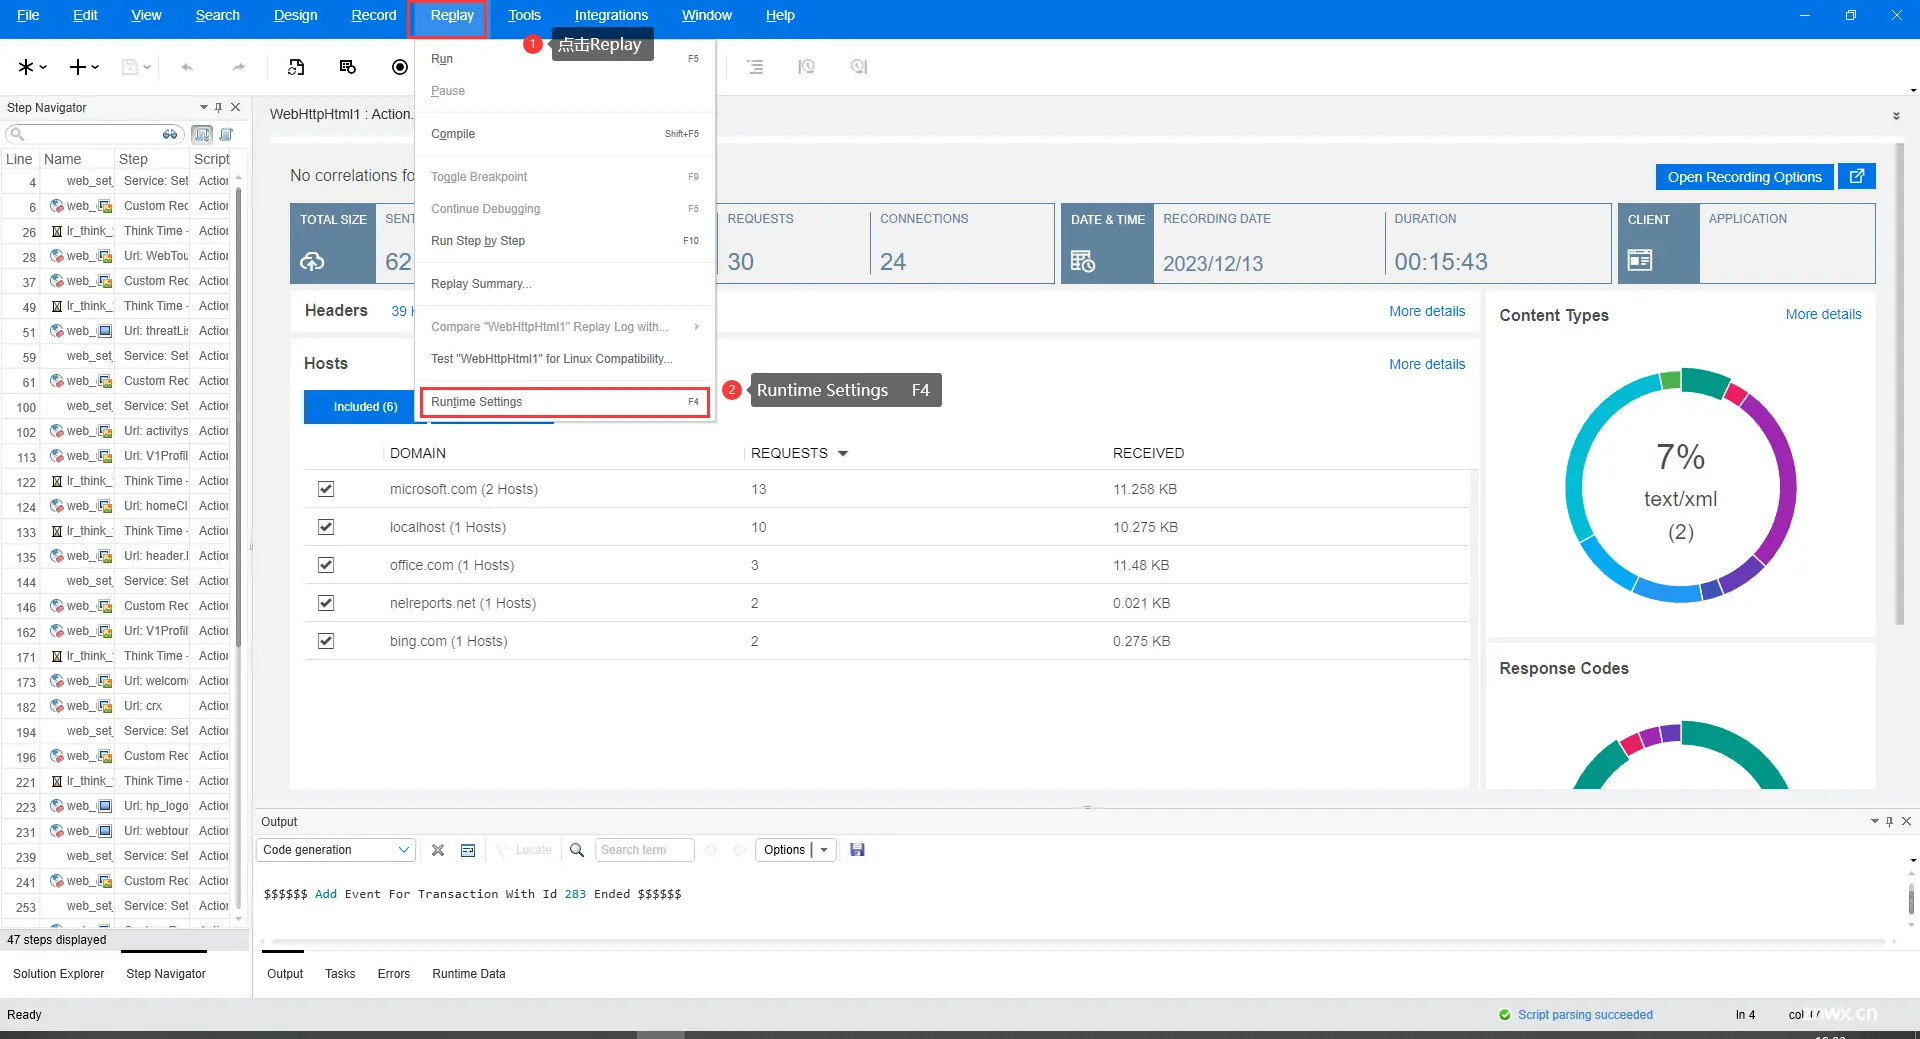The height and width of the screenshot is (1039, 1920).
Task: Switch to the Runtime Data tab
Action: (469, 974)
